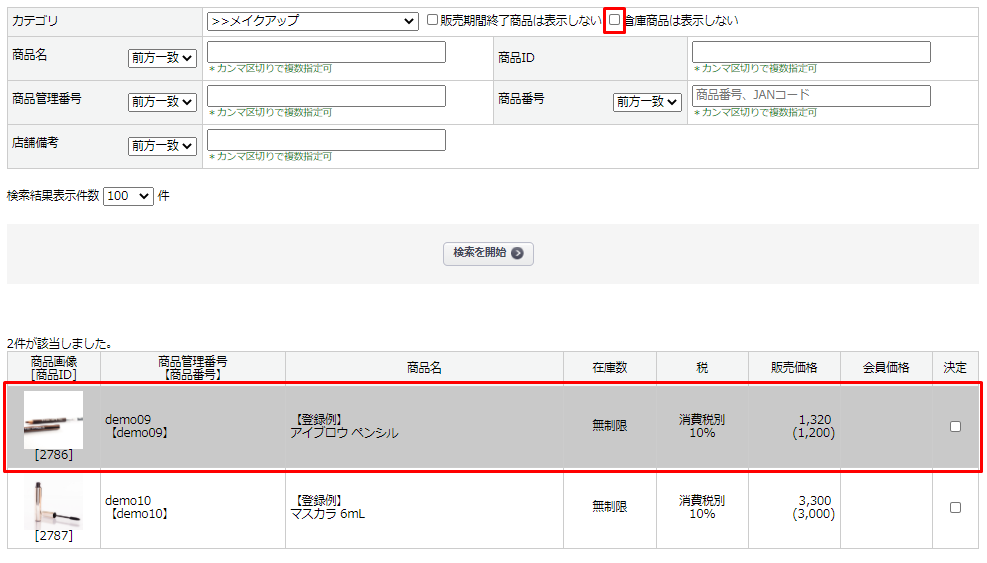Image resolution: width=987 pixels, height=563 pixels.
Task: Focus the 商品ID input field
Action: 811,52
